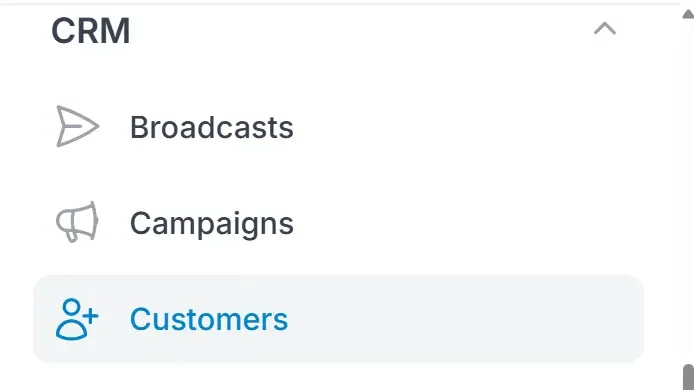Image resolution: width=694 pixels, height=390 pixels.
Task: Collapse the CRM section with the chevron
Action: 605,29
